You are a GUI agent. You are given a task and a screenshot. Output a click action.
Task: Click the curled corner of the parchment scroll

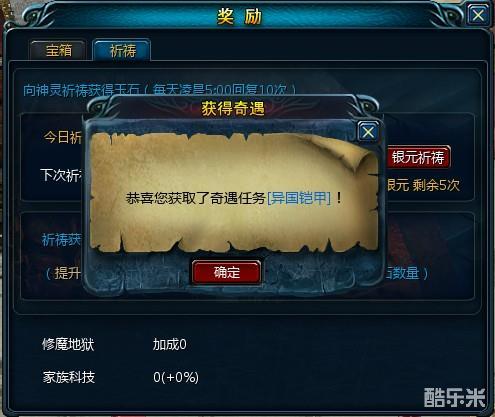click(x=353, y=153)
